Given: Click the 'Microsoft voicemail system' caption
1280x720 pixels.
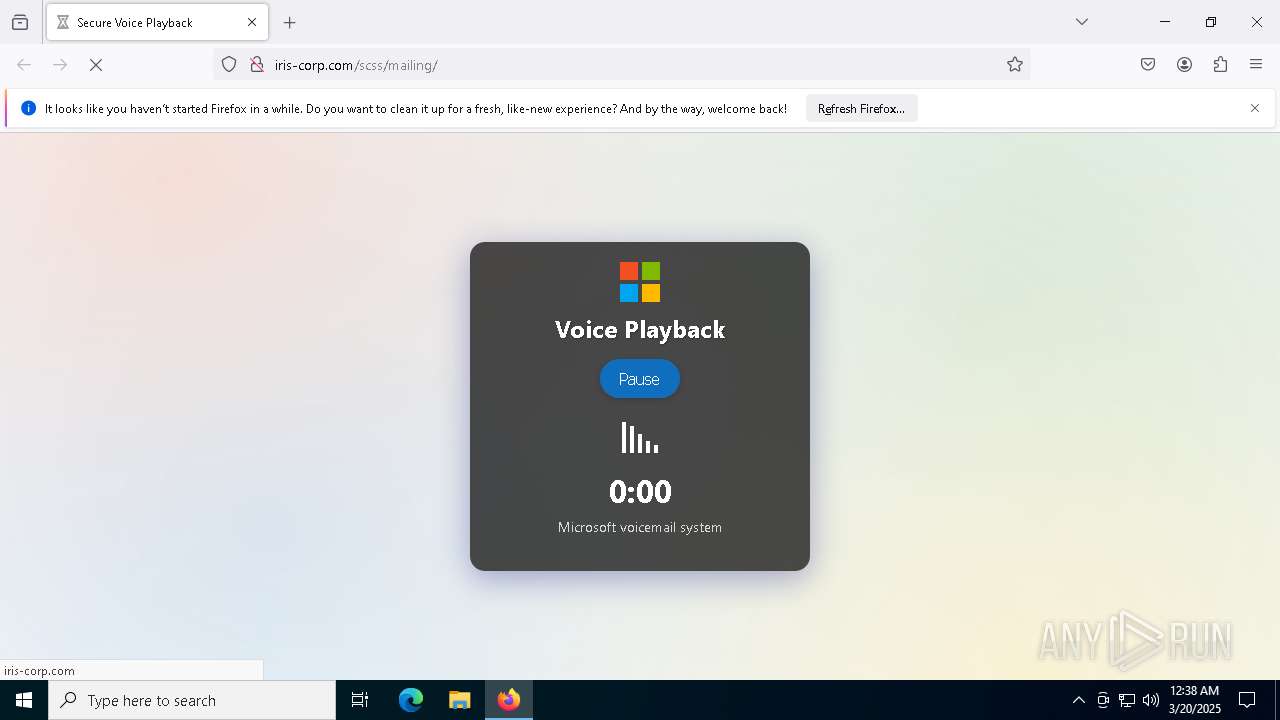Looking at the screenshot, I should 640,527.
